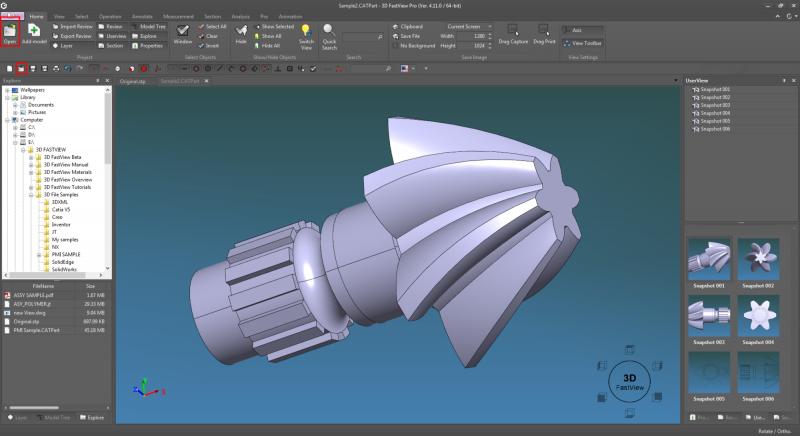Click the undo icon in quick toolbar
Image resolution: width=800 pixels, height=436 pixels.
click(68, 68)
